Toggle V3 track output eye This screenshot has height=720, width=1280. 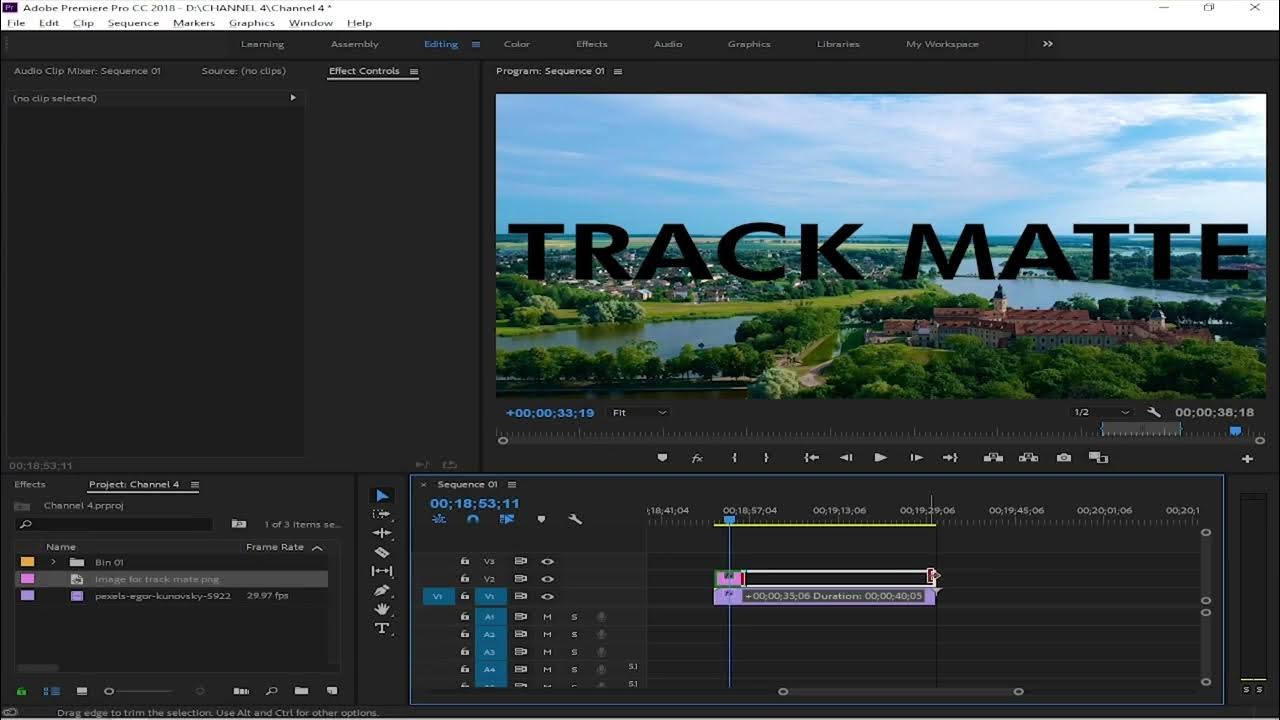point(547,561)
